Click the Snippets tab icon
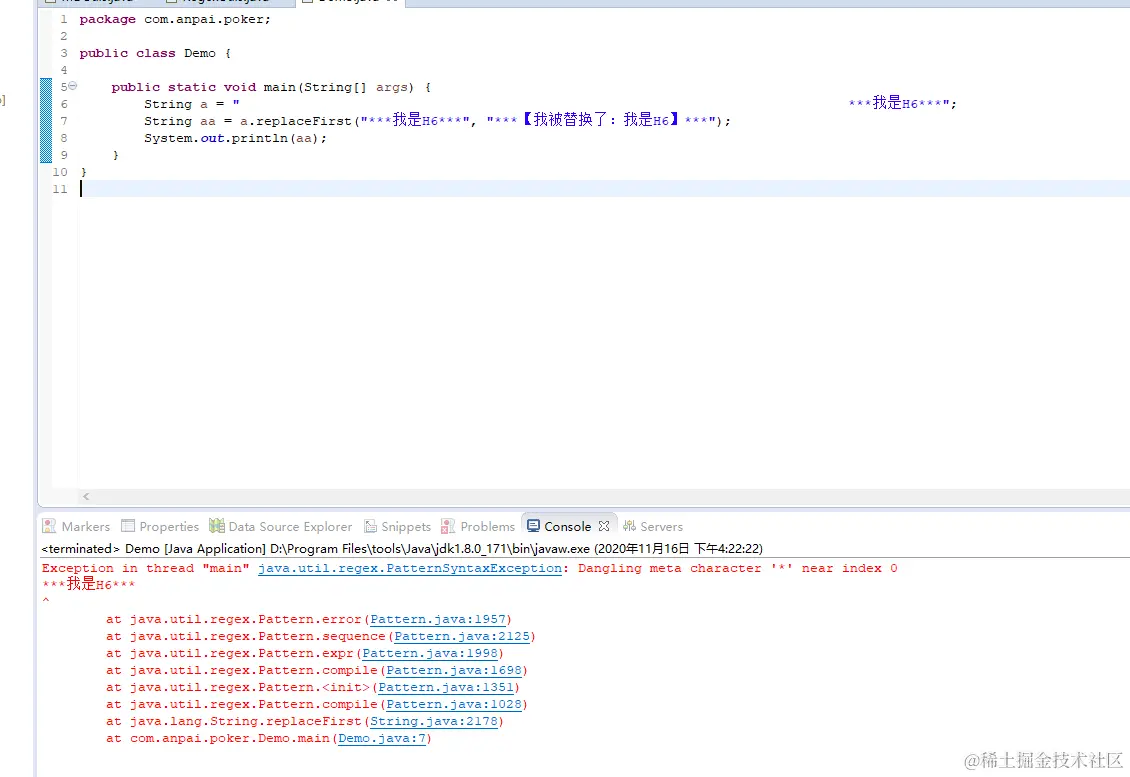 tap(370, 526)
